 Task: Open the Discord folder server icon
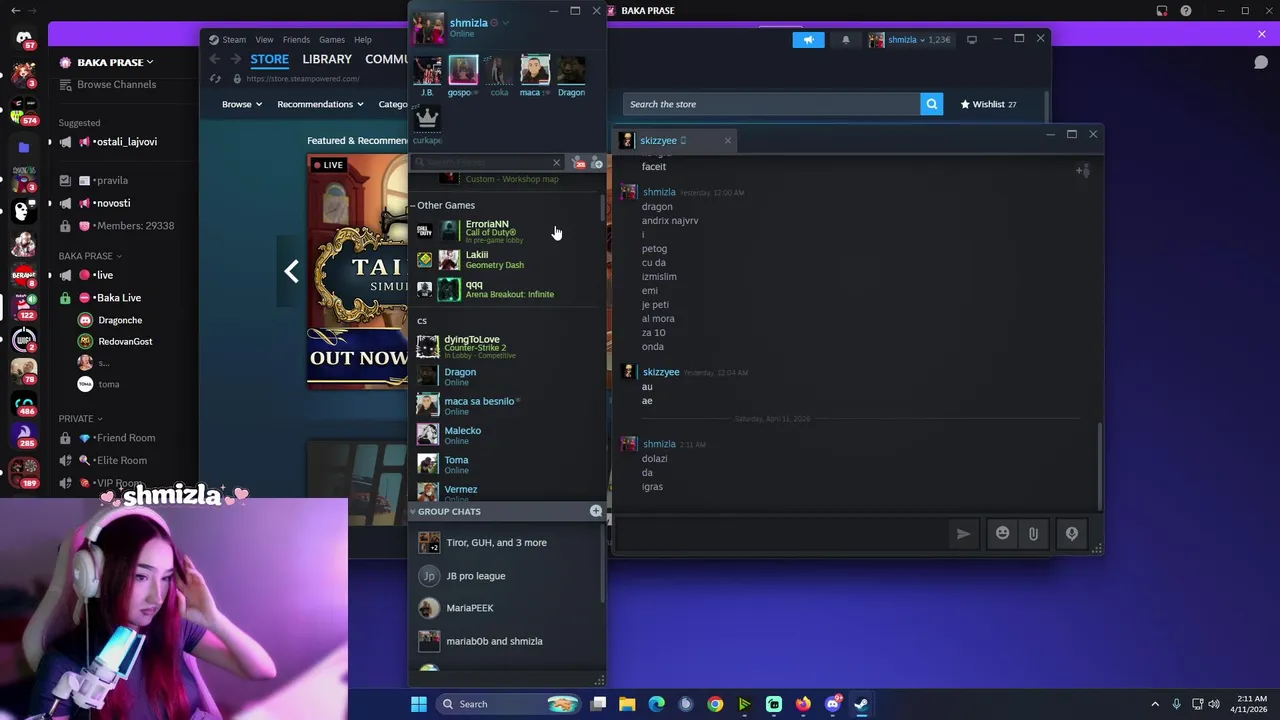[24, 147]
